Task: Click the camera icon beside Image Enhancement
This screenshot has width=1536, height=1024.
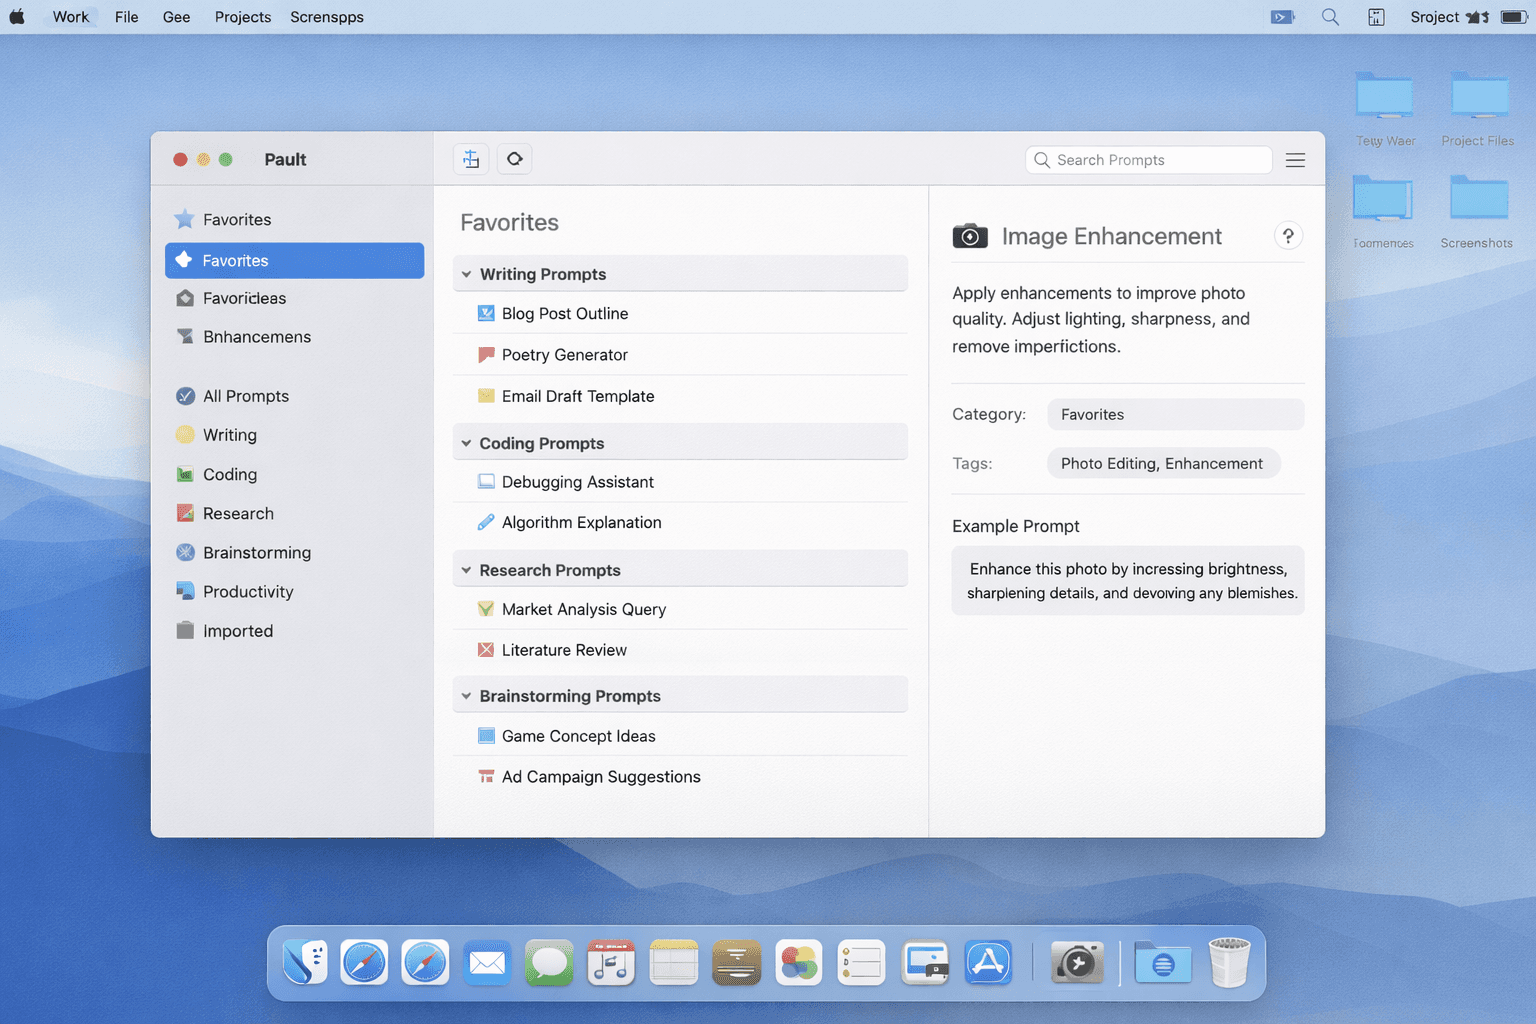Action: click(x=969, y=236)
